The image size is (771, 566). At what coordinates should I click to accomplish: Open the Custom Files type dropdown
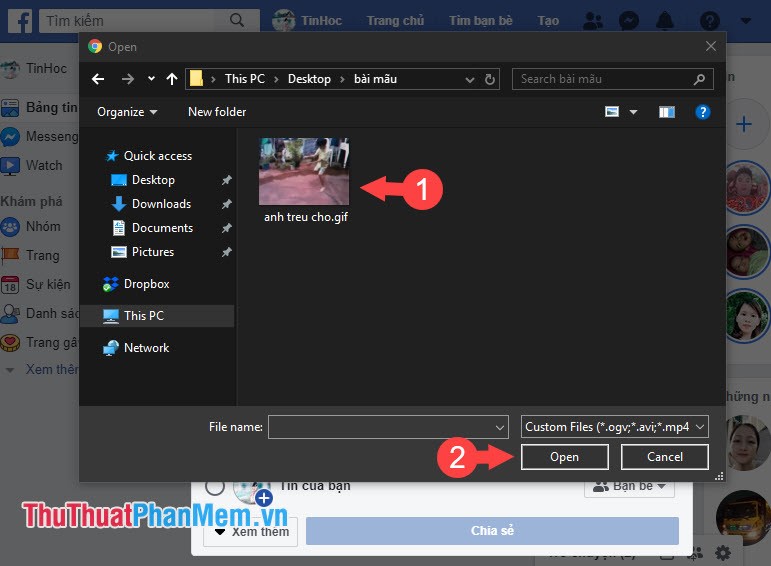pyautogui.click(x=614, y=427)
